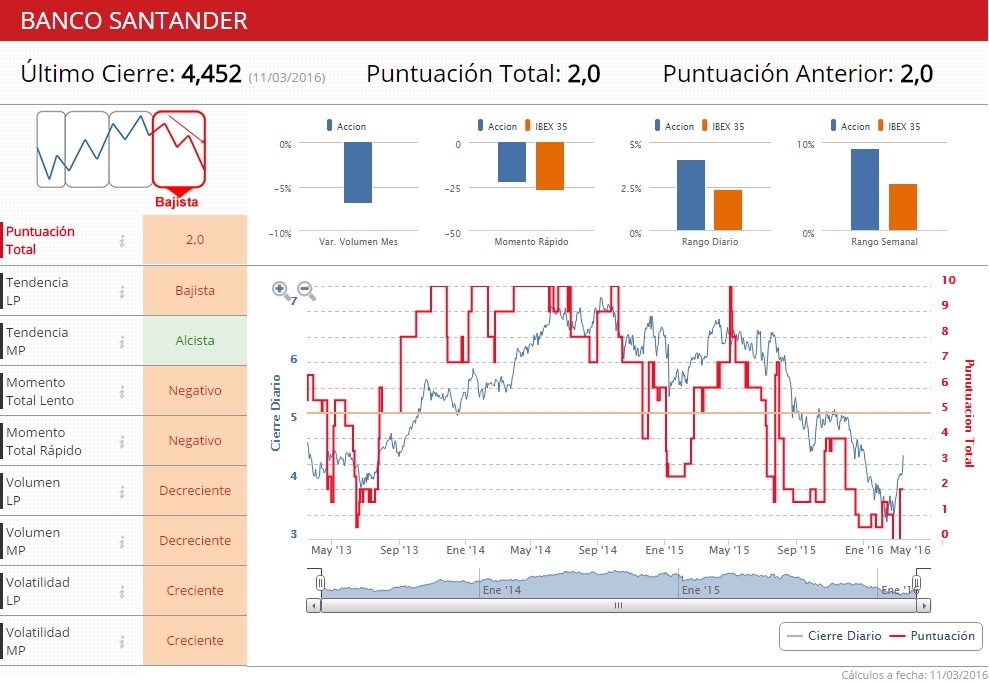Toggle Puntuación series in chart legend
Image resolution: width=989 pixels, height=682 pixels.
tap(932, 636)
